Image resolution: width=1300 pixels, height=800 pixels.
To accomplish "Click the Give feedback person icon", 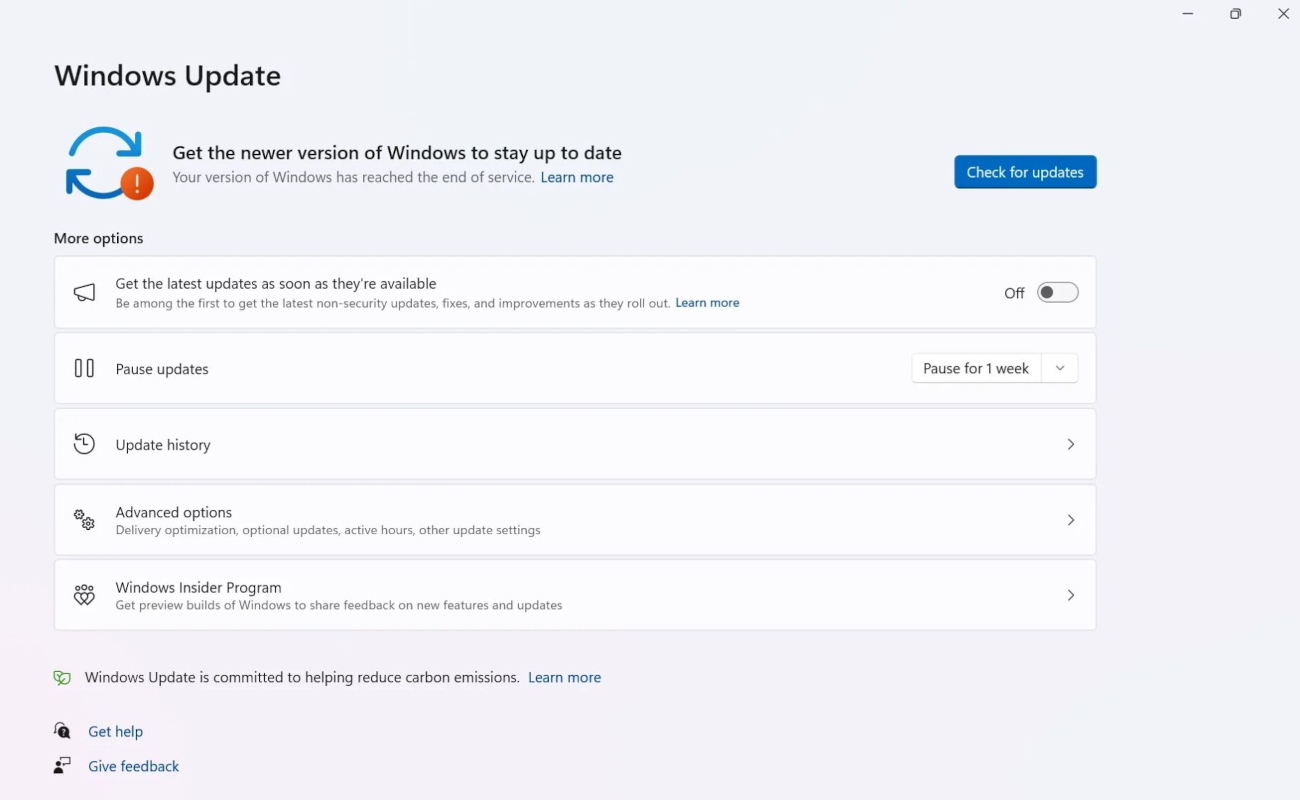I will 62,766.
